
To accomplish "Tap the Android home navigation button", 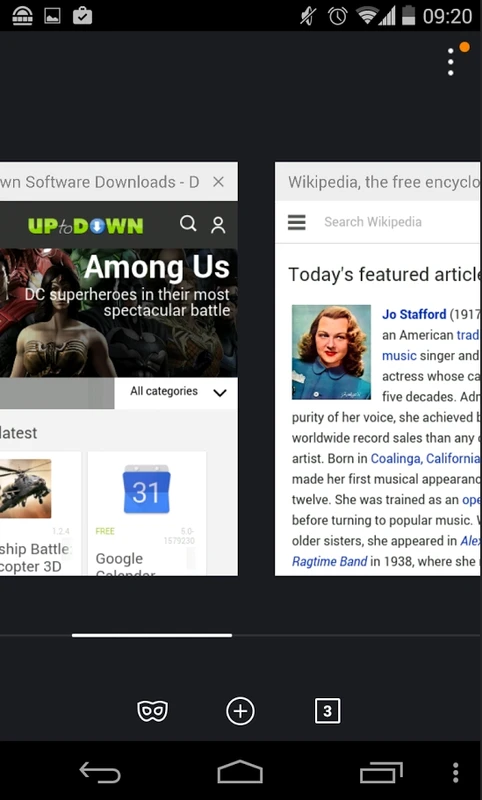I will coord(240,771).
